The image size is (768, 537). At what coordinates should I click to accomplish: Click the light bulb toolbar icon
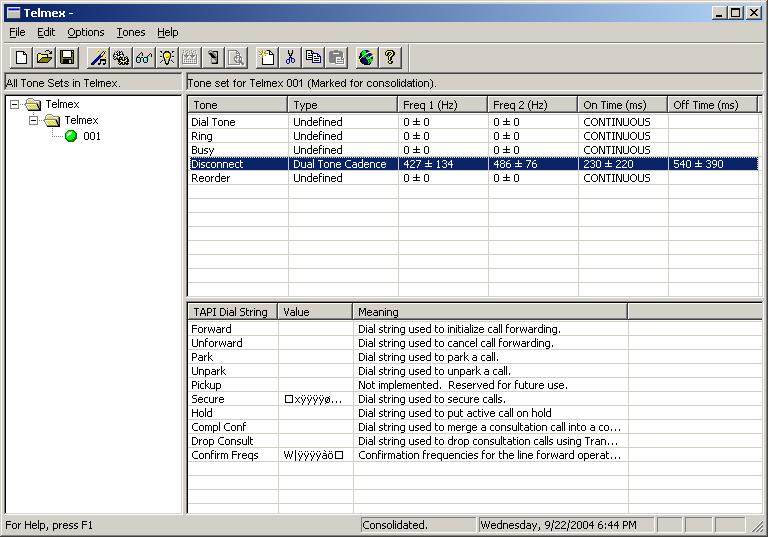[167, 57]
